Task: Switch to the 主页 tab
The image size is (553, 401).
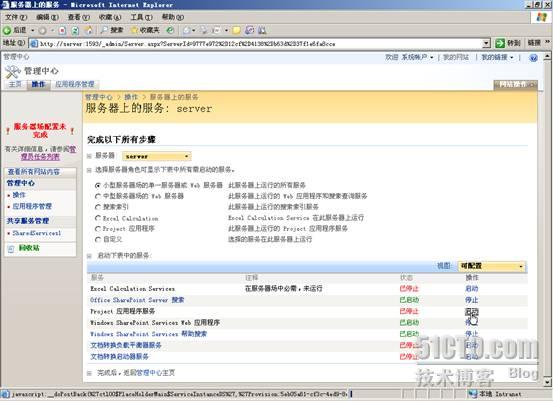Action: tap(15, 84)
